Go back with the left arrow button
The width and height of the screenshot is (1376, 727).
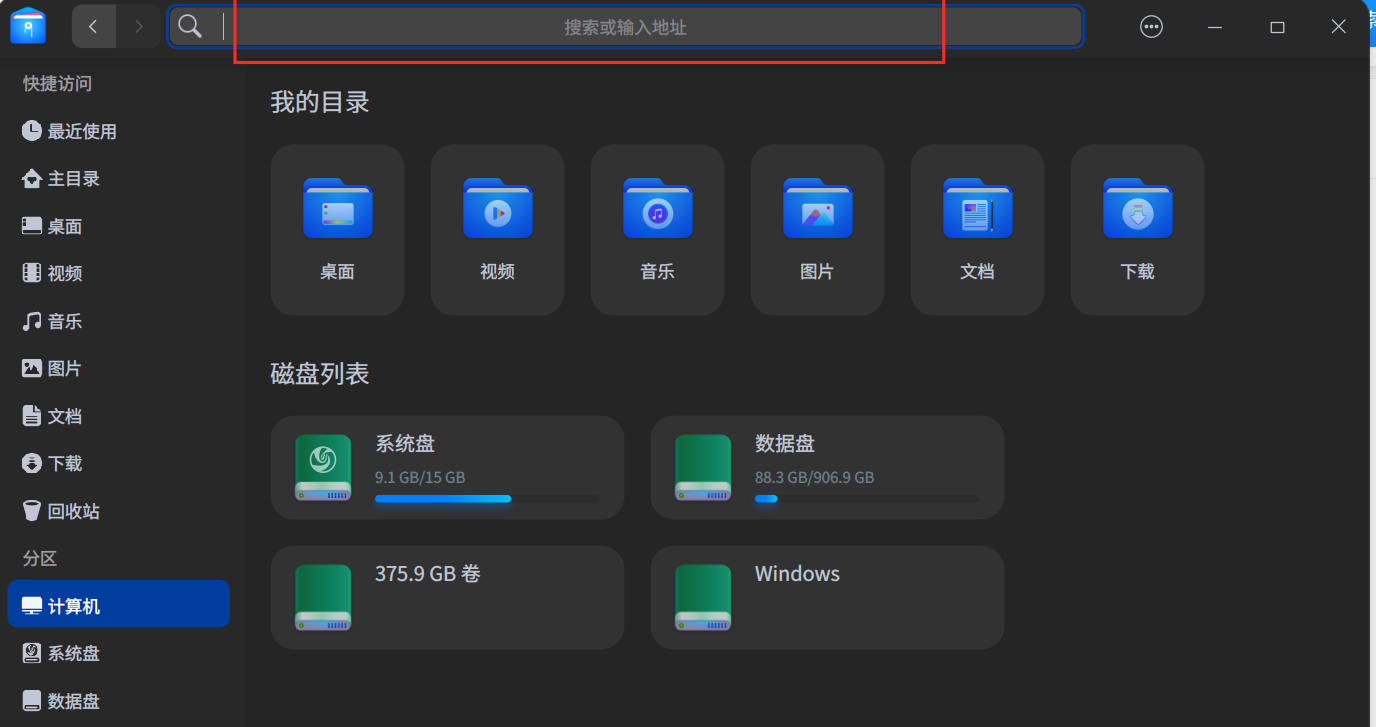click(93, 27)
